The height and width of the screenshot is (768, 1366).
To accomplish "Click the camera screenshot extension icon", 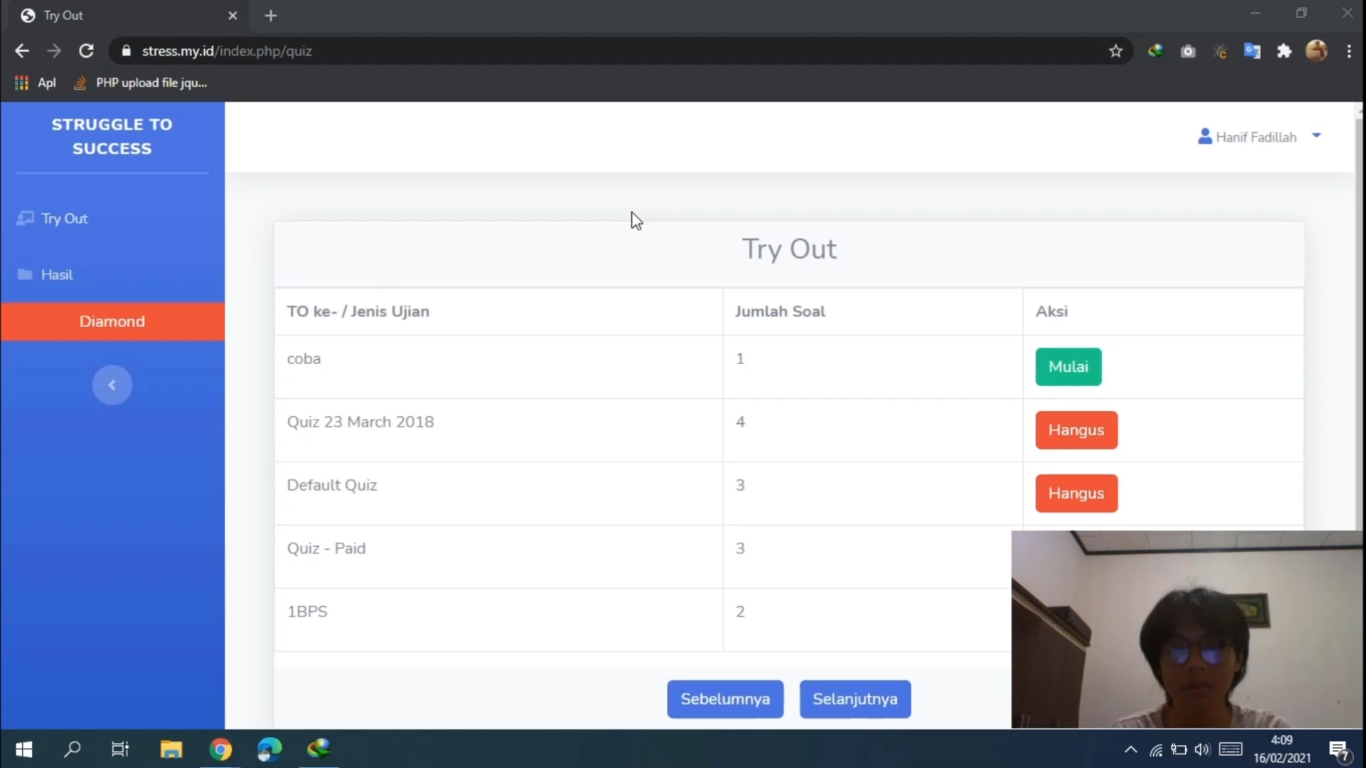I will coord(1188,51).
